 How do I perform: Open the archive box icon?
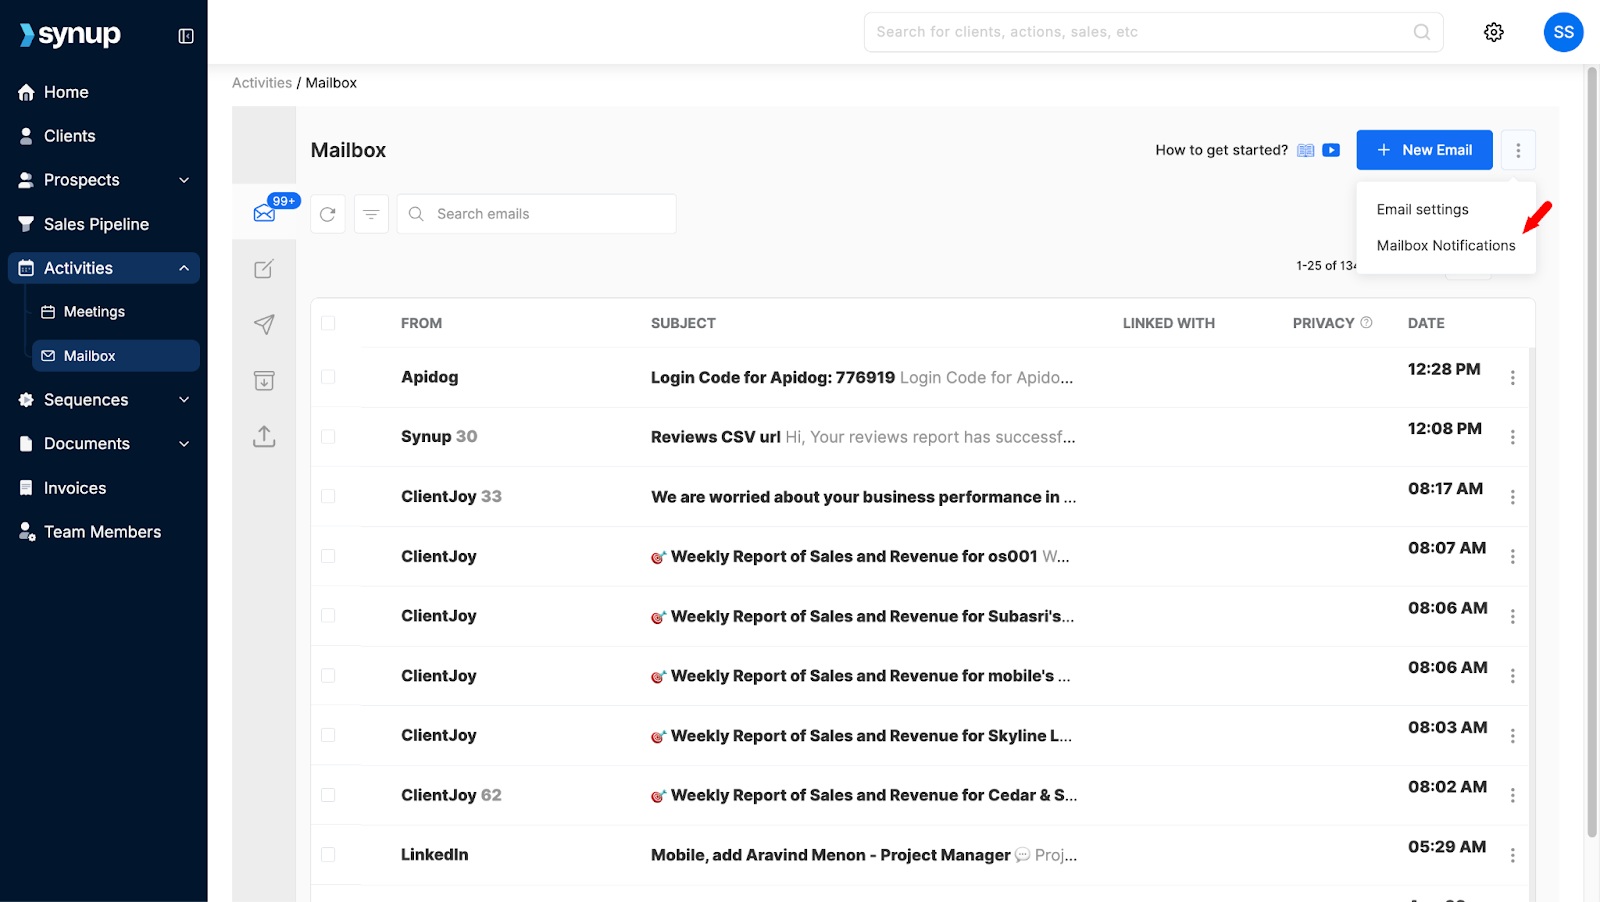[264, 380]
